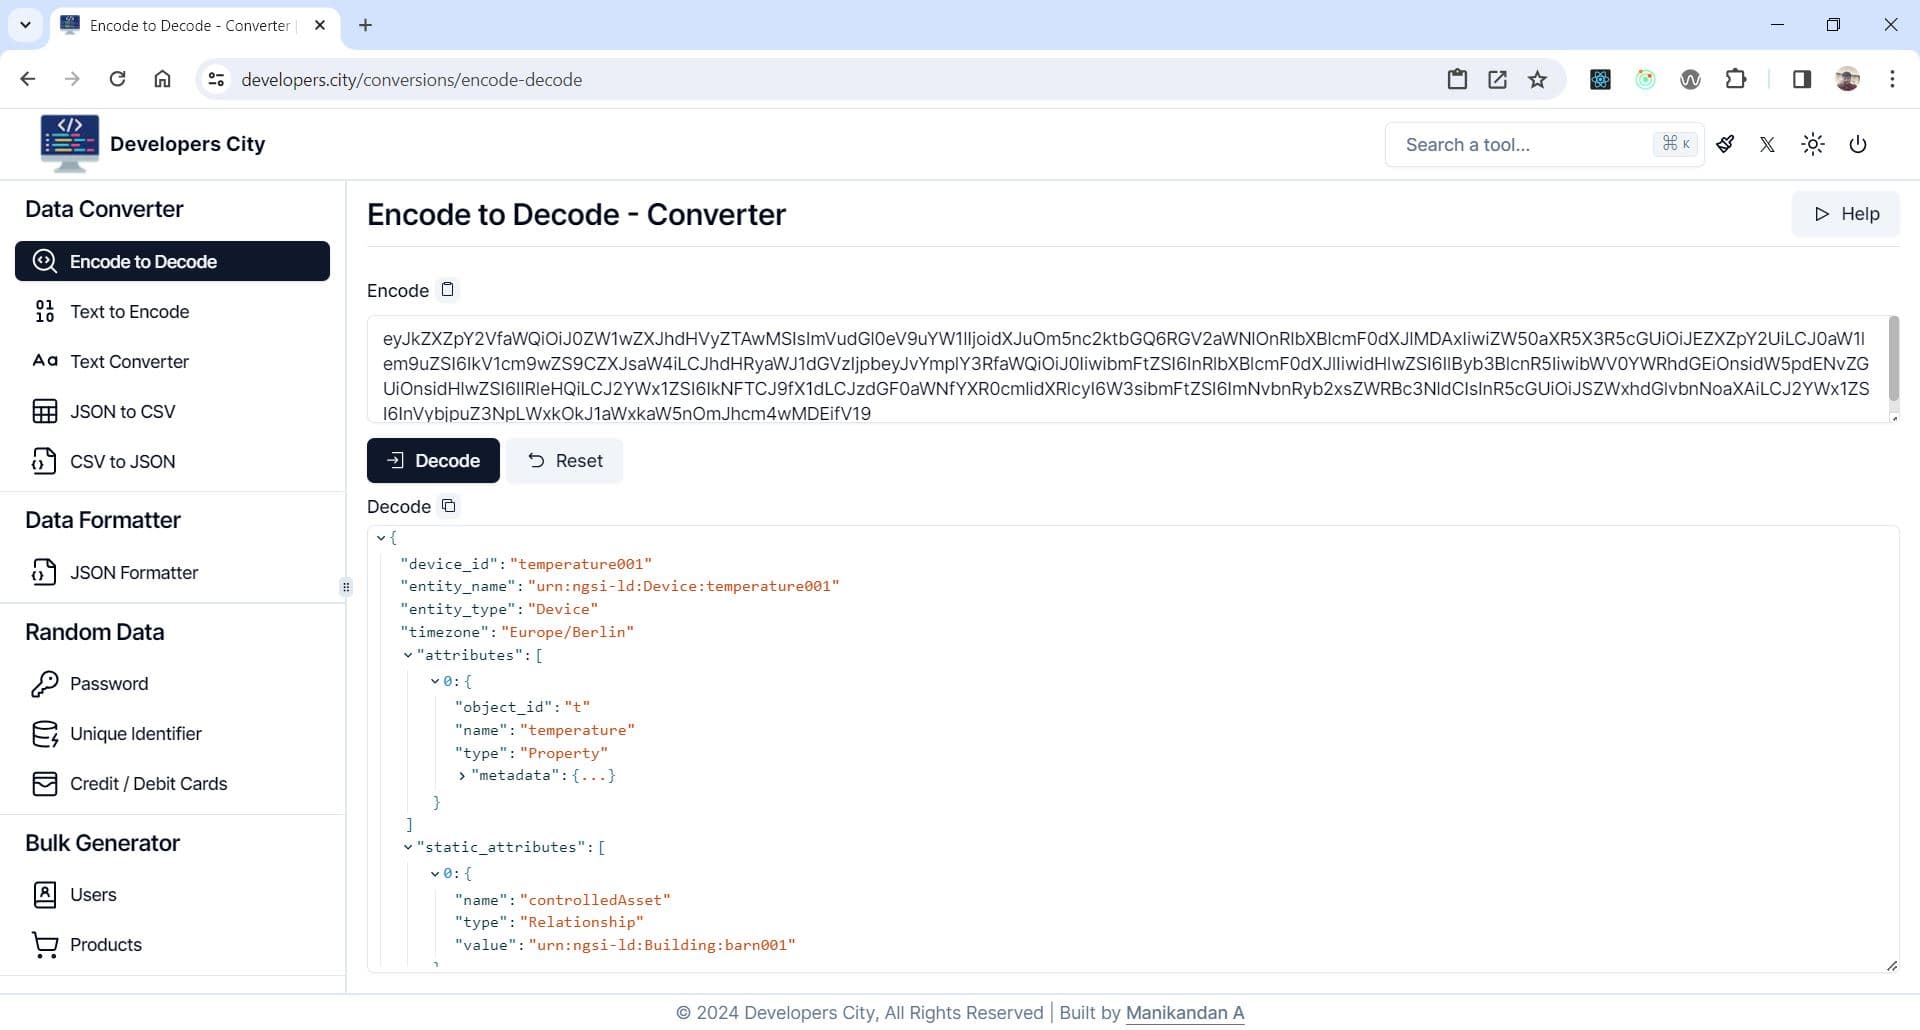
Task: Copy the decoded JSON output
Action: coord(448,506)
